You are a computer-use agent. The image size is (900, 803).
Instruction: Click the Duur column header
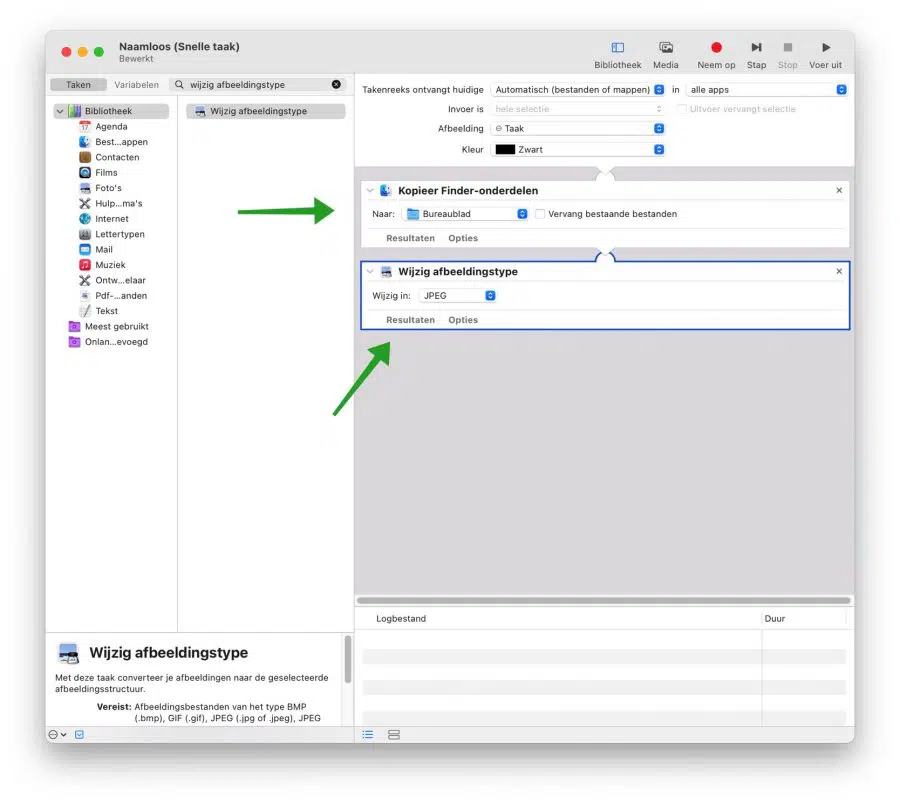[x=774, y=619]
